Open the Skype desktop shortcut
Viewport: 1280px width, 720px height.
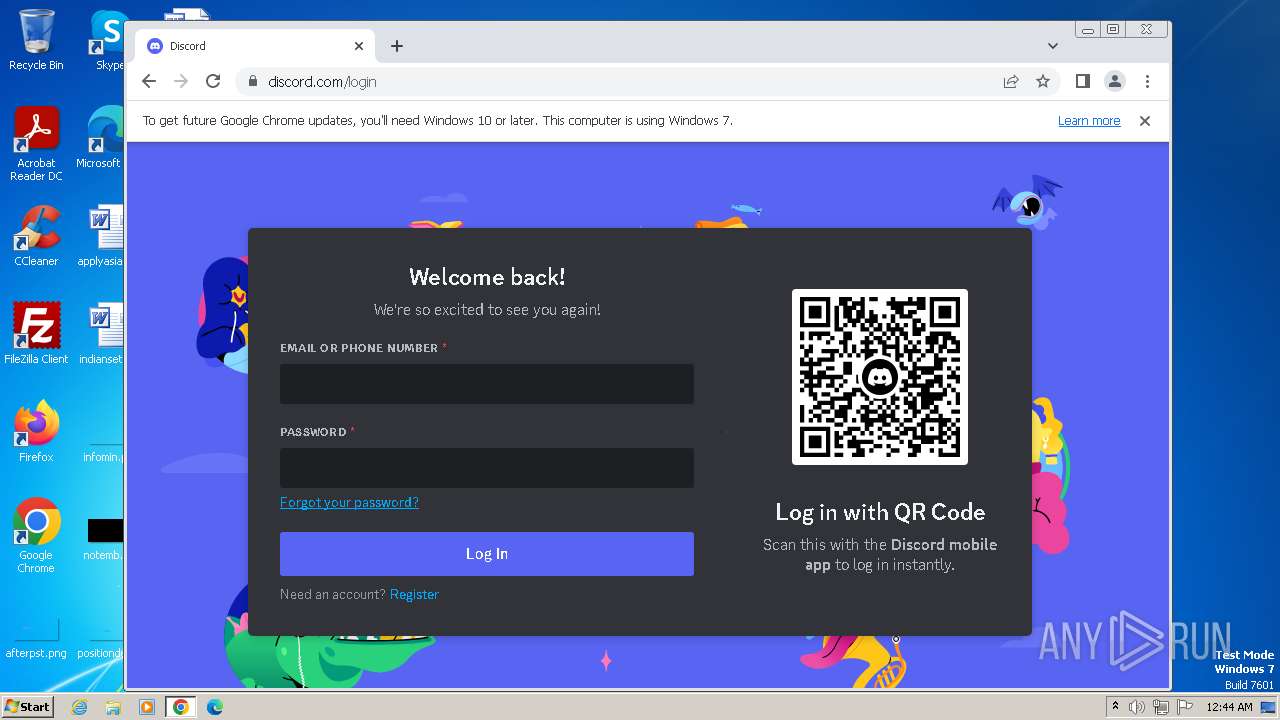[x=108, y=40]
